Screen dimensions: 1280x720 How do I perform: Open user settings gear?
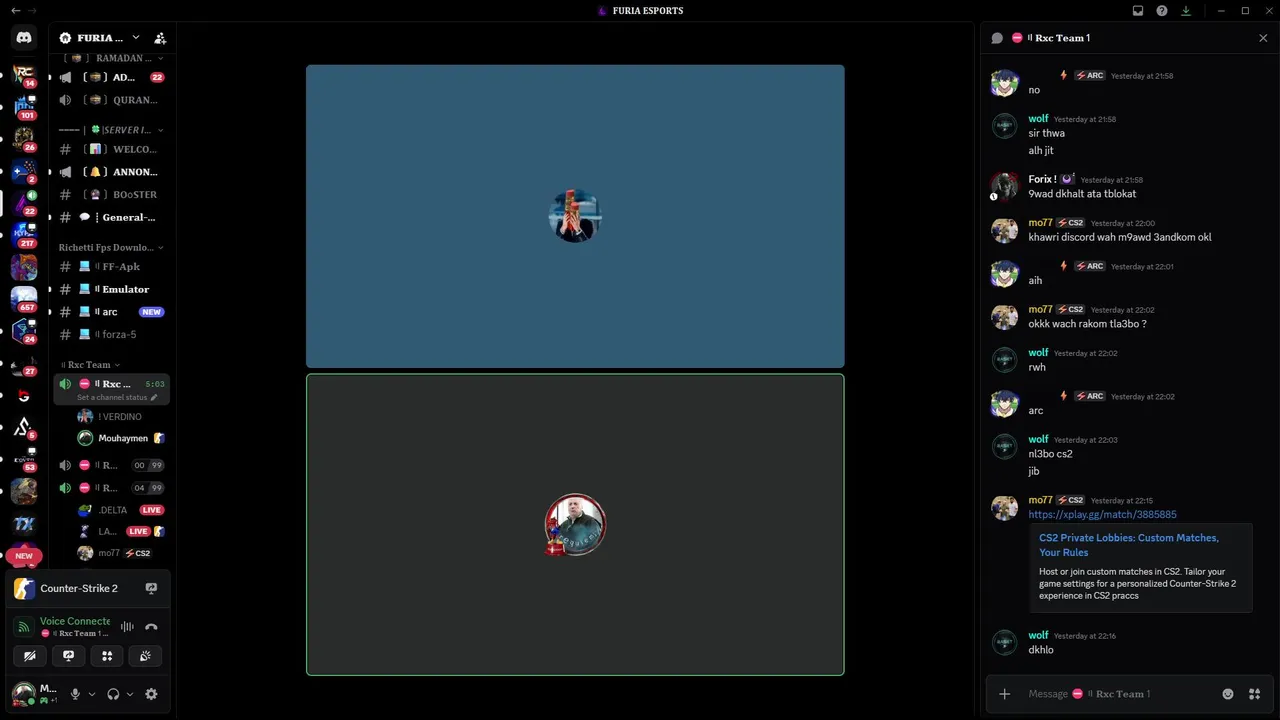click(x=151, y=694)
